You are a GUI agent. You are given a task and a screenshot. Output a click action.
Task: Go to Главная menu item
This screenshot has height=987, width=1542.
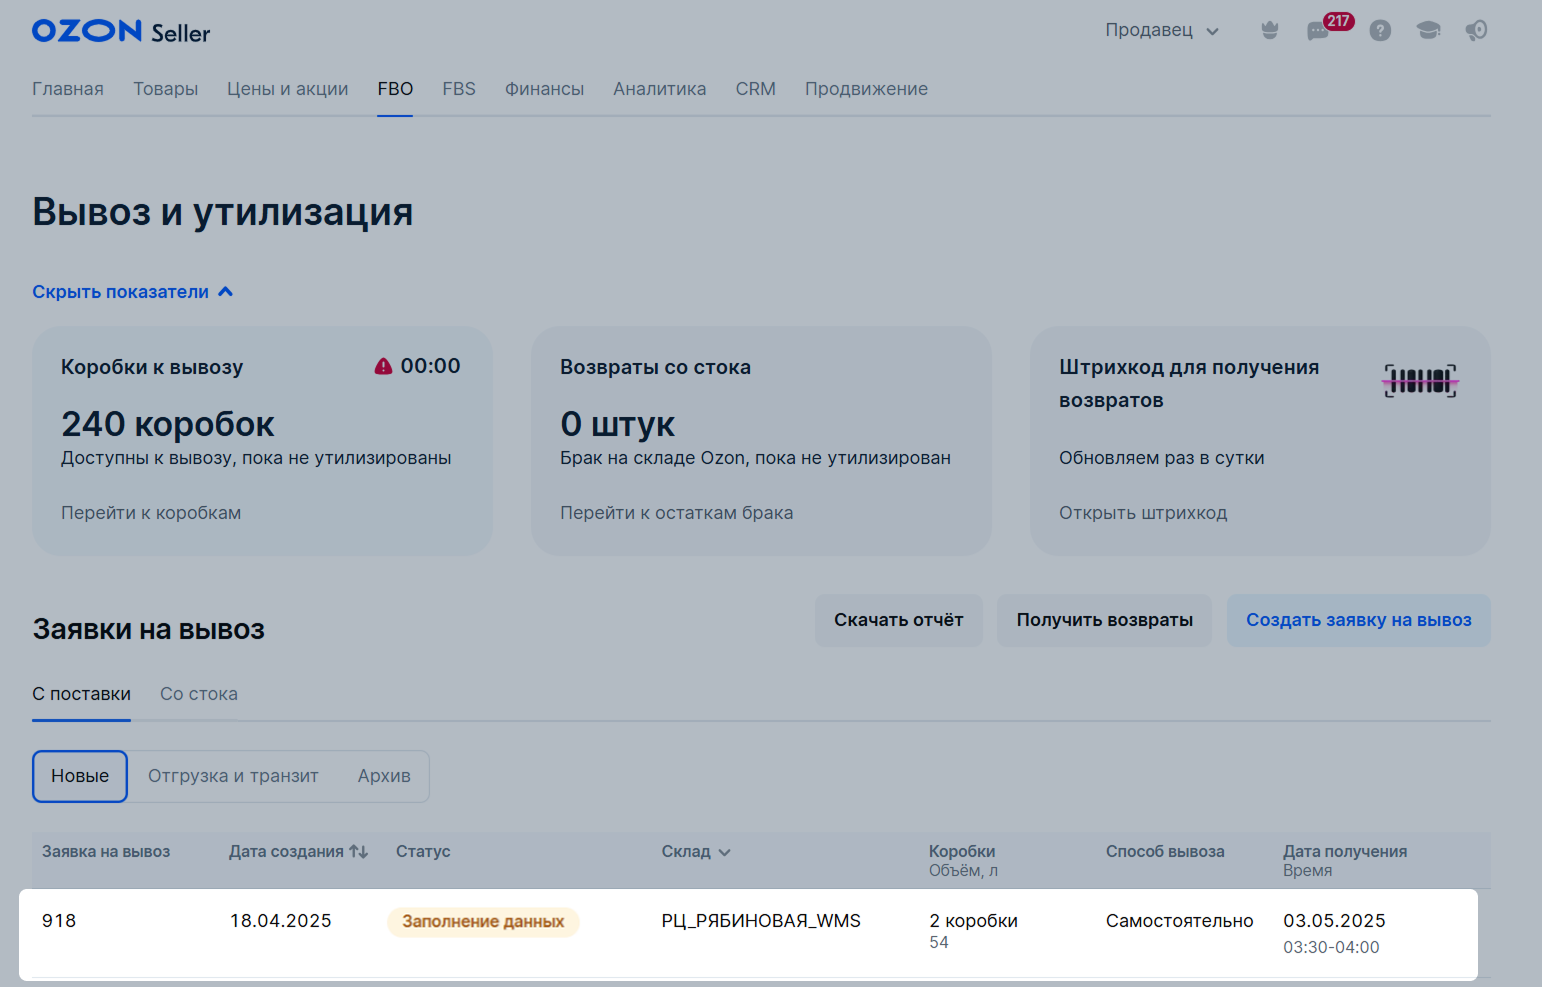pyautogui.click(x=68, y=89)
